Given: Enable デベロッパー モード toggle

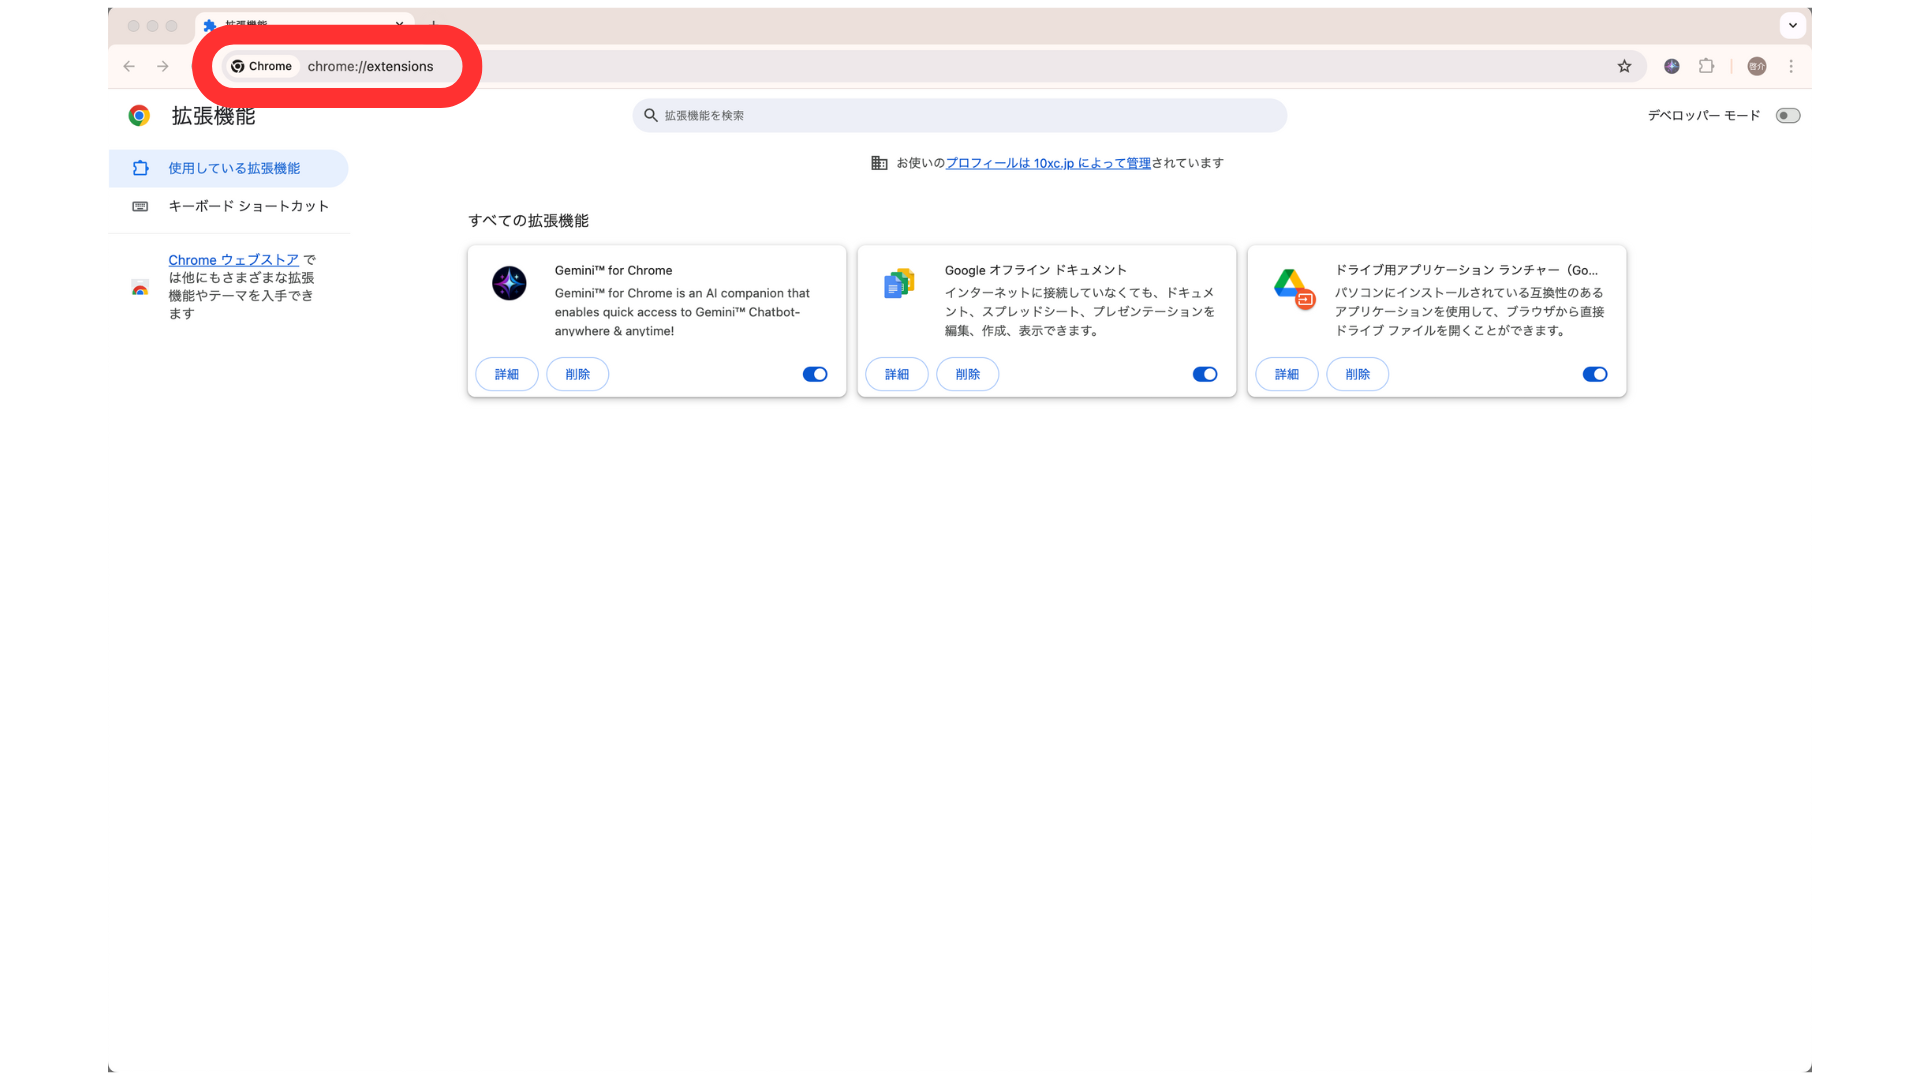Looking at the screenshot, I should 1788,116.
